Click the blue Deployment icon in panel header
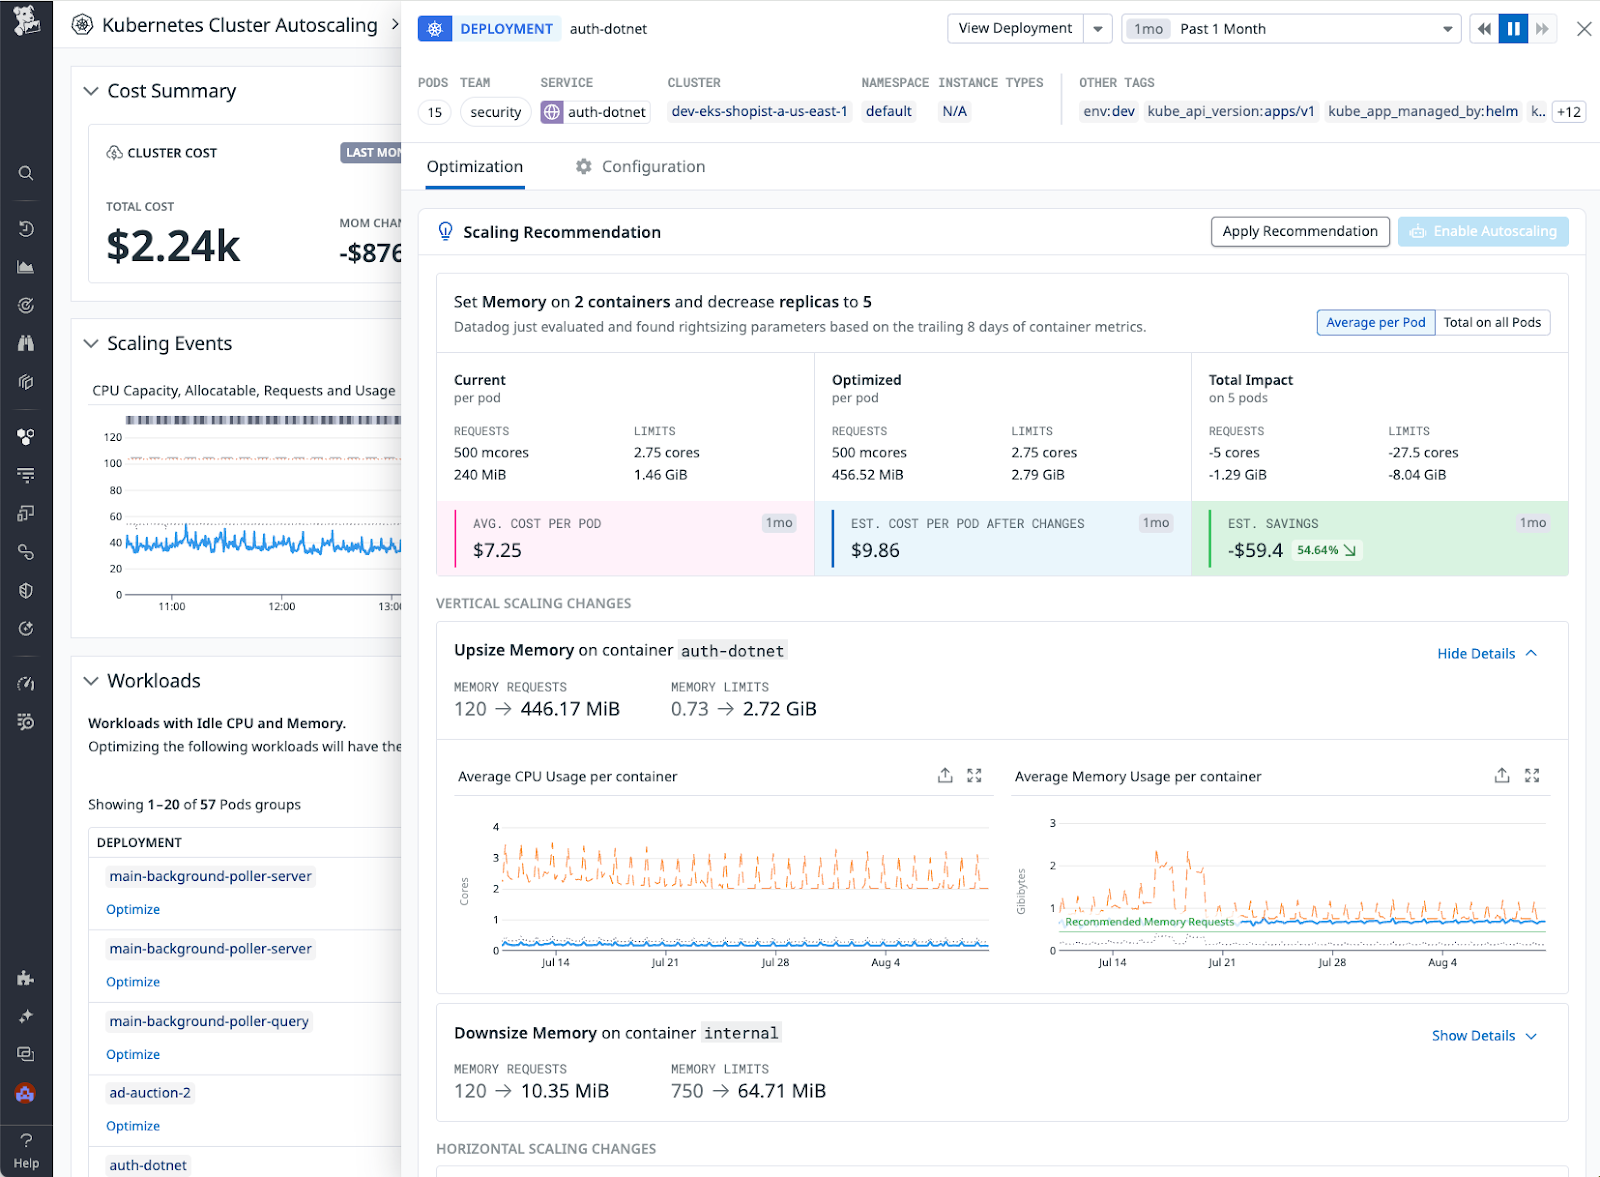 click(x=434, y=29)
